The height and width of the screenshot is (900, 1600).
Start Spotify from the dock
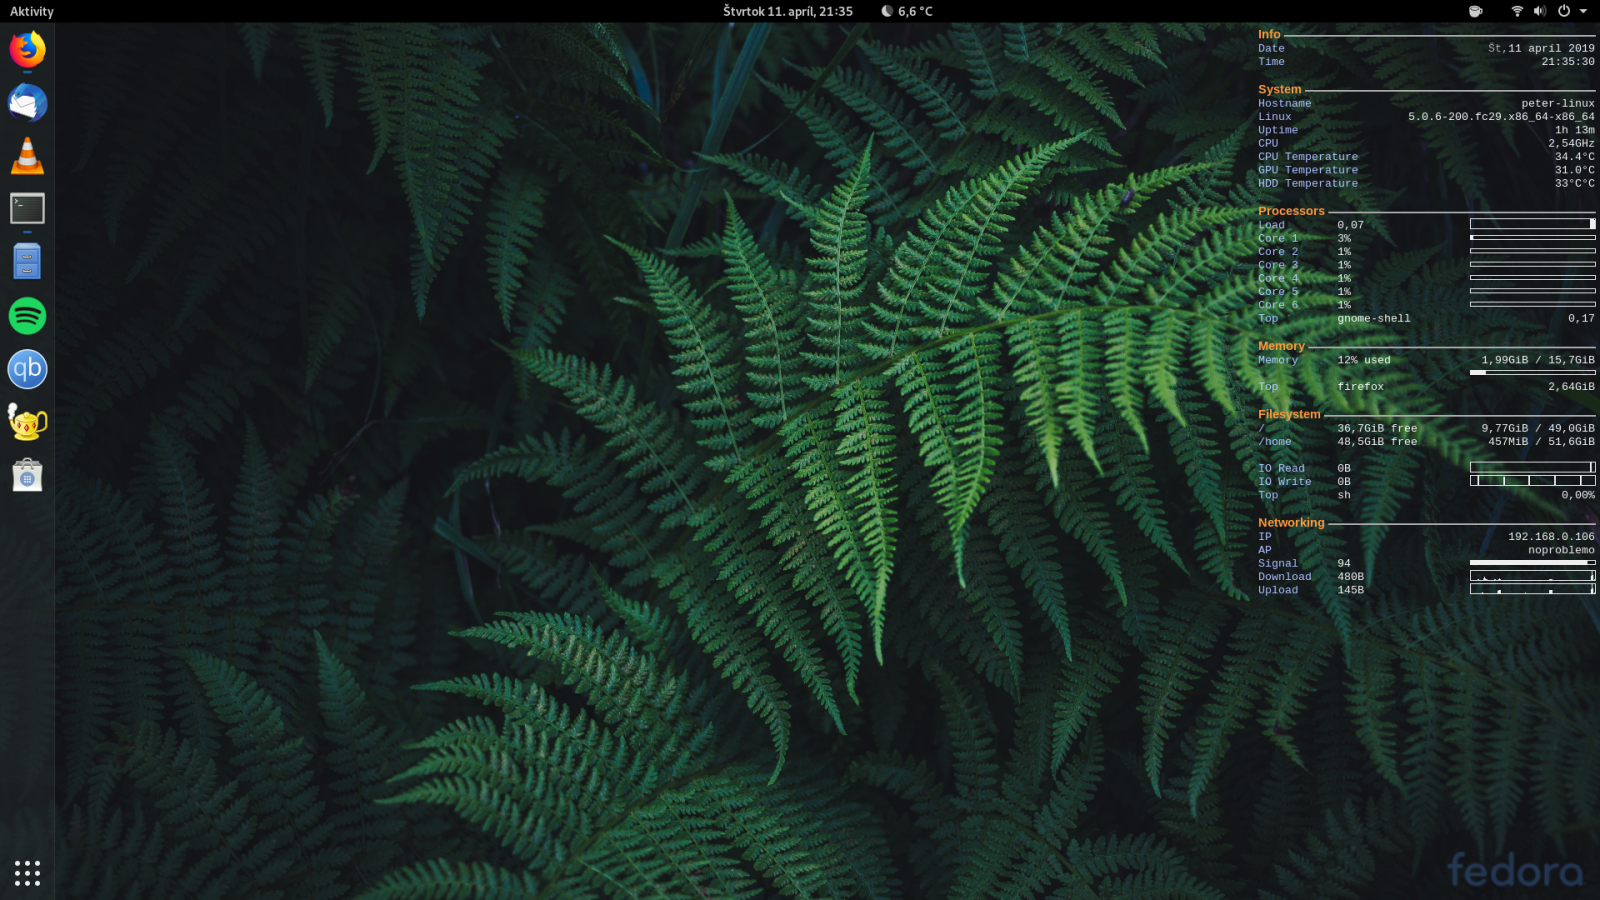pos(27,315)
